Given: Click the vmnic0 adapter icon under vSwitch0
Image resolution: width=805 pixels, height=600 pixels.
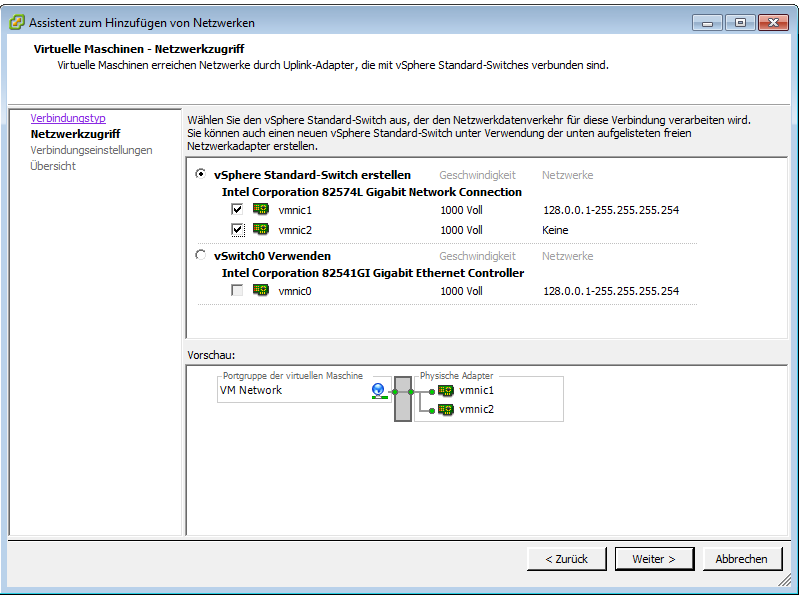Looking at the screenshot, I should coord(260,291).
